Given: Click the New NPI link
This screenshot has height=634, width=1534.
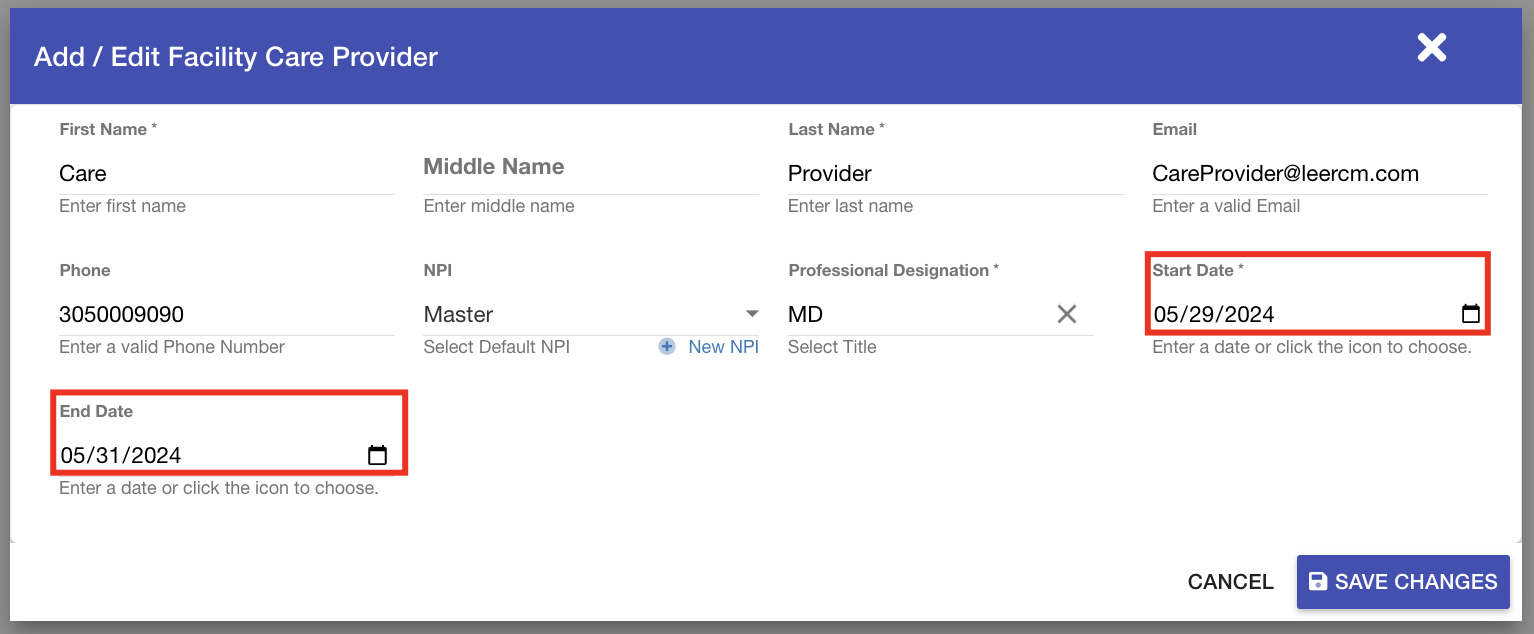Looking at the screenshot, I should pyautogui.click(x=723, y=347).
